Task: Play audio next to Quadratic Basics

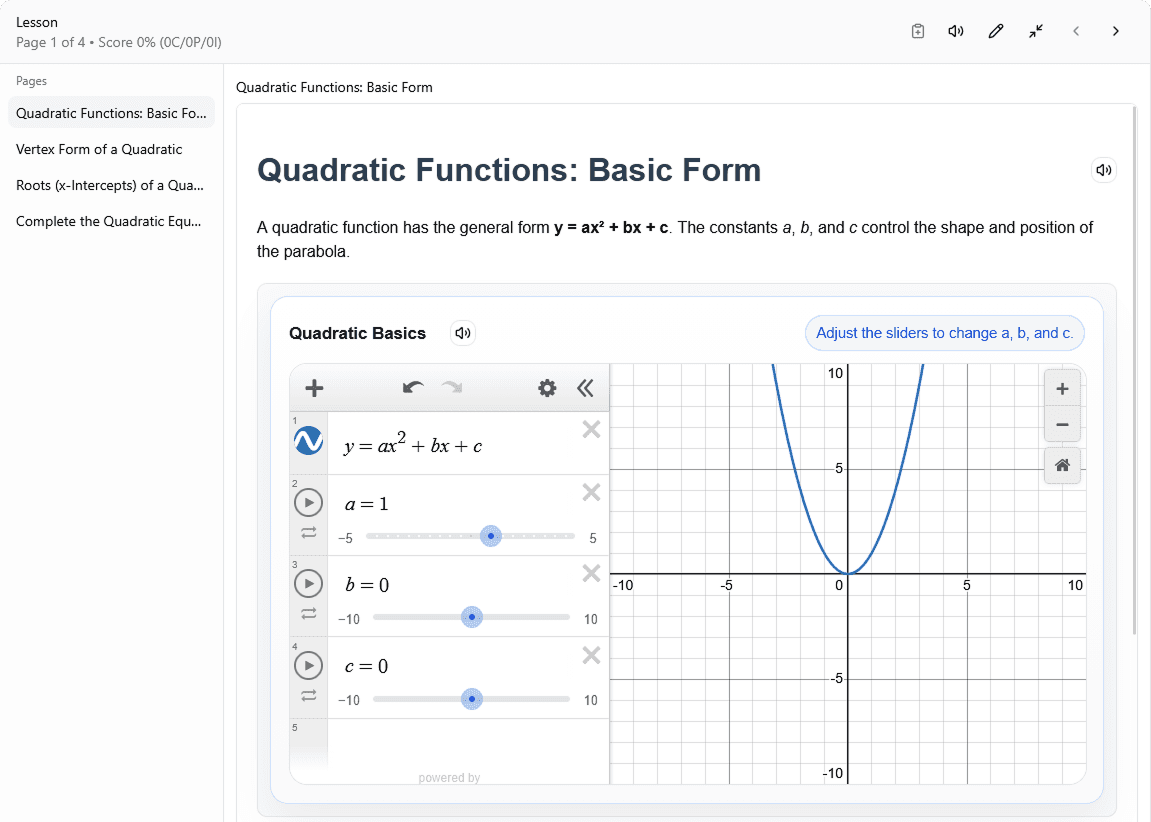Action: (x=462, y=333)
